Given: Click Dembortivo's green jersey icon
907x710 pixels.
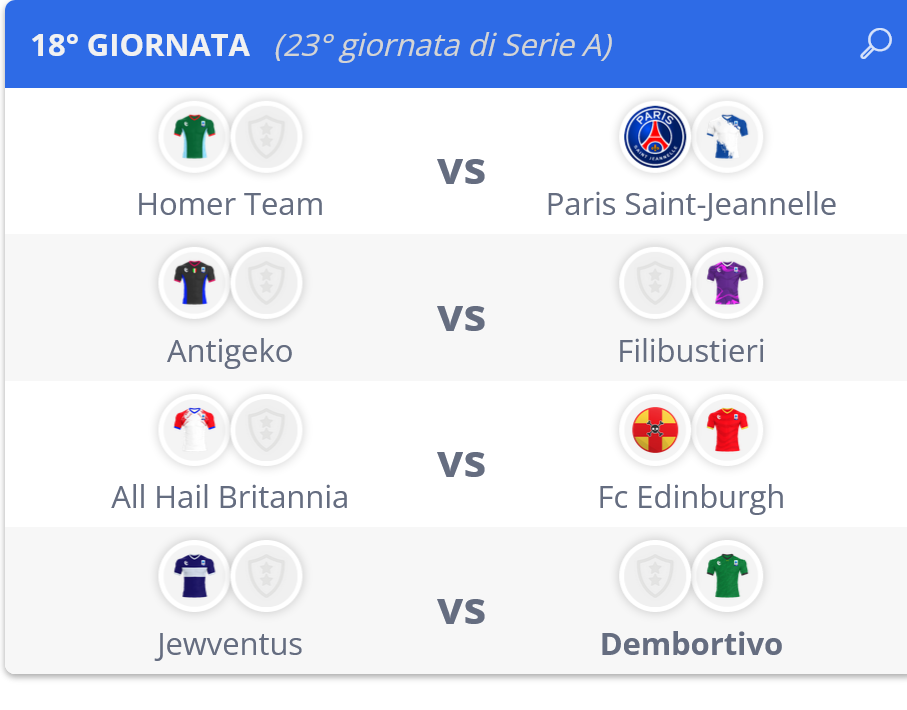Looking at the screenshot, I should [727, 576].
